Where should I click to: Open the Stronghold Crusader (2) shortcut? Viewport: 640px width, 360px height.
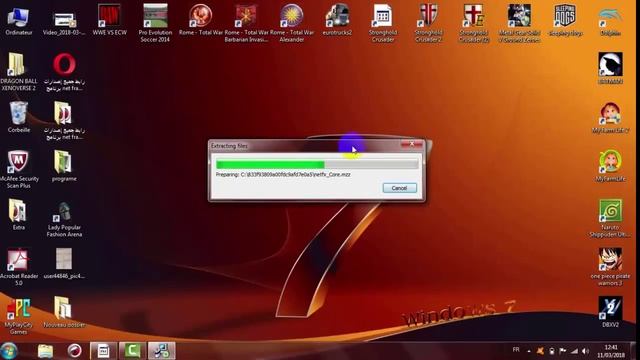pyautogui.click(x=474, y=23)
